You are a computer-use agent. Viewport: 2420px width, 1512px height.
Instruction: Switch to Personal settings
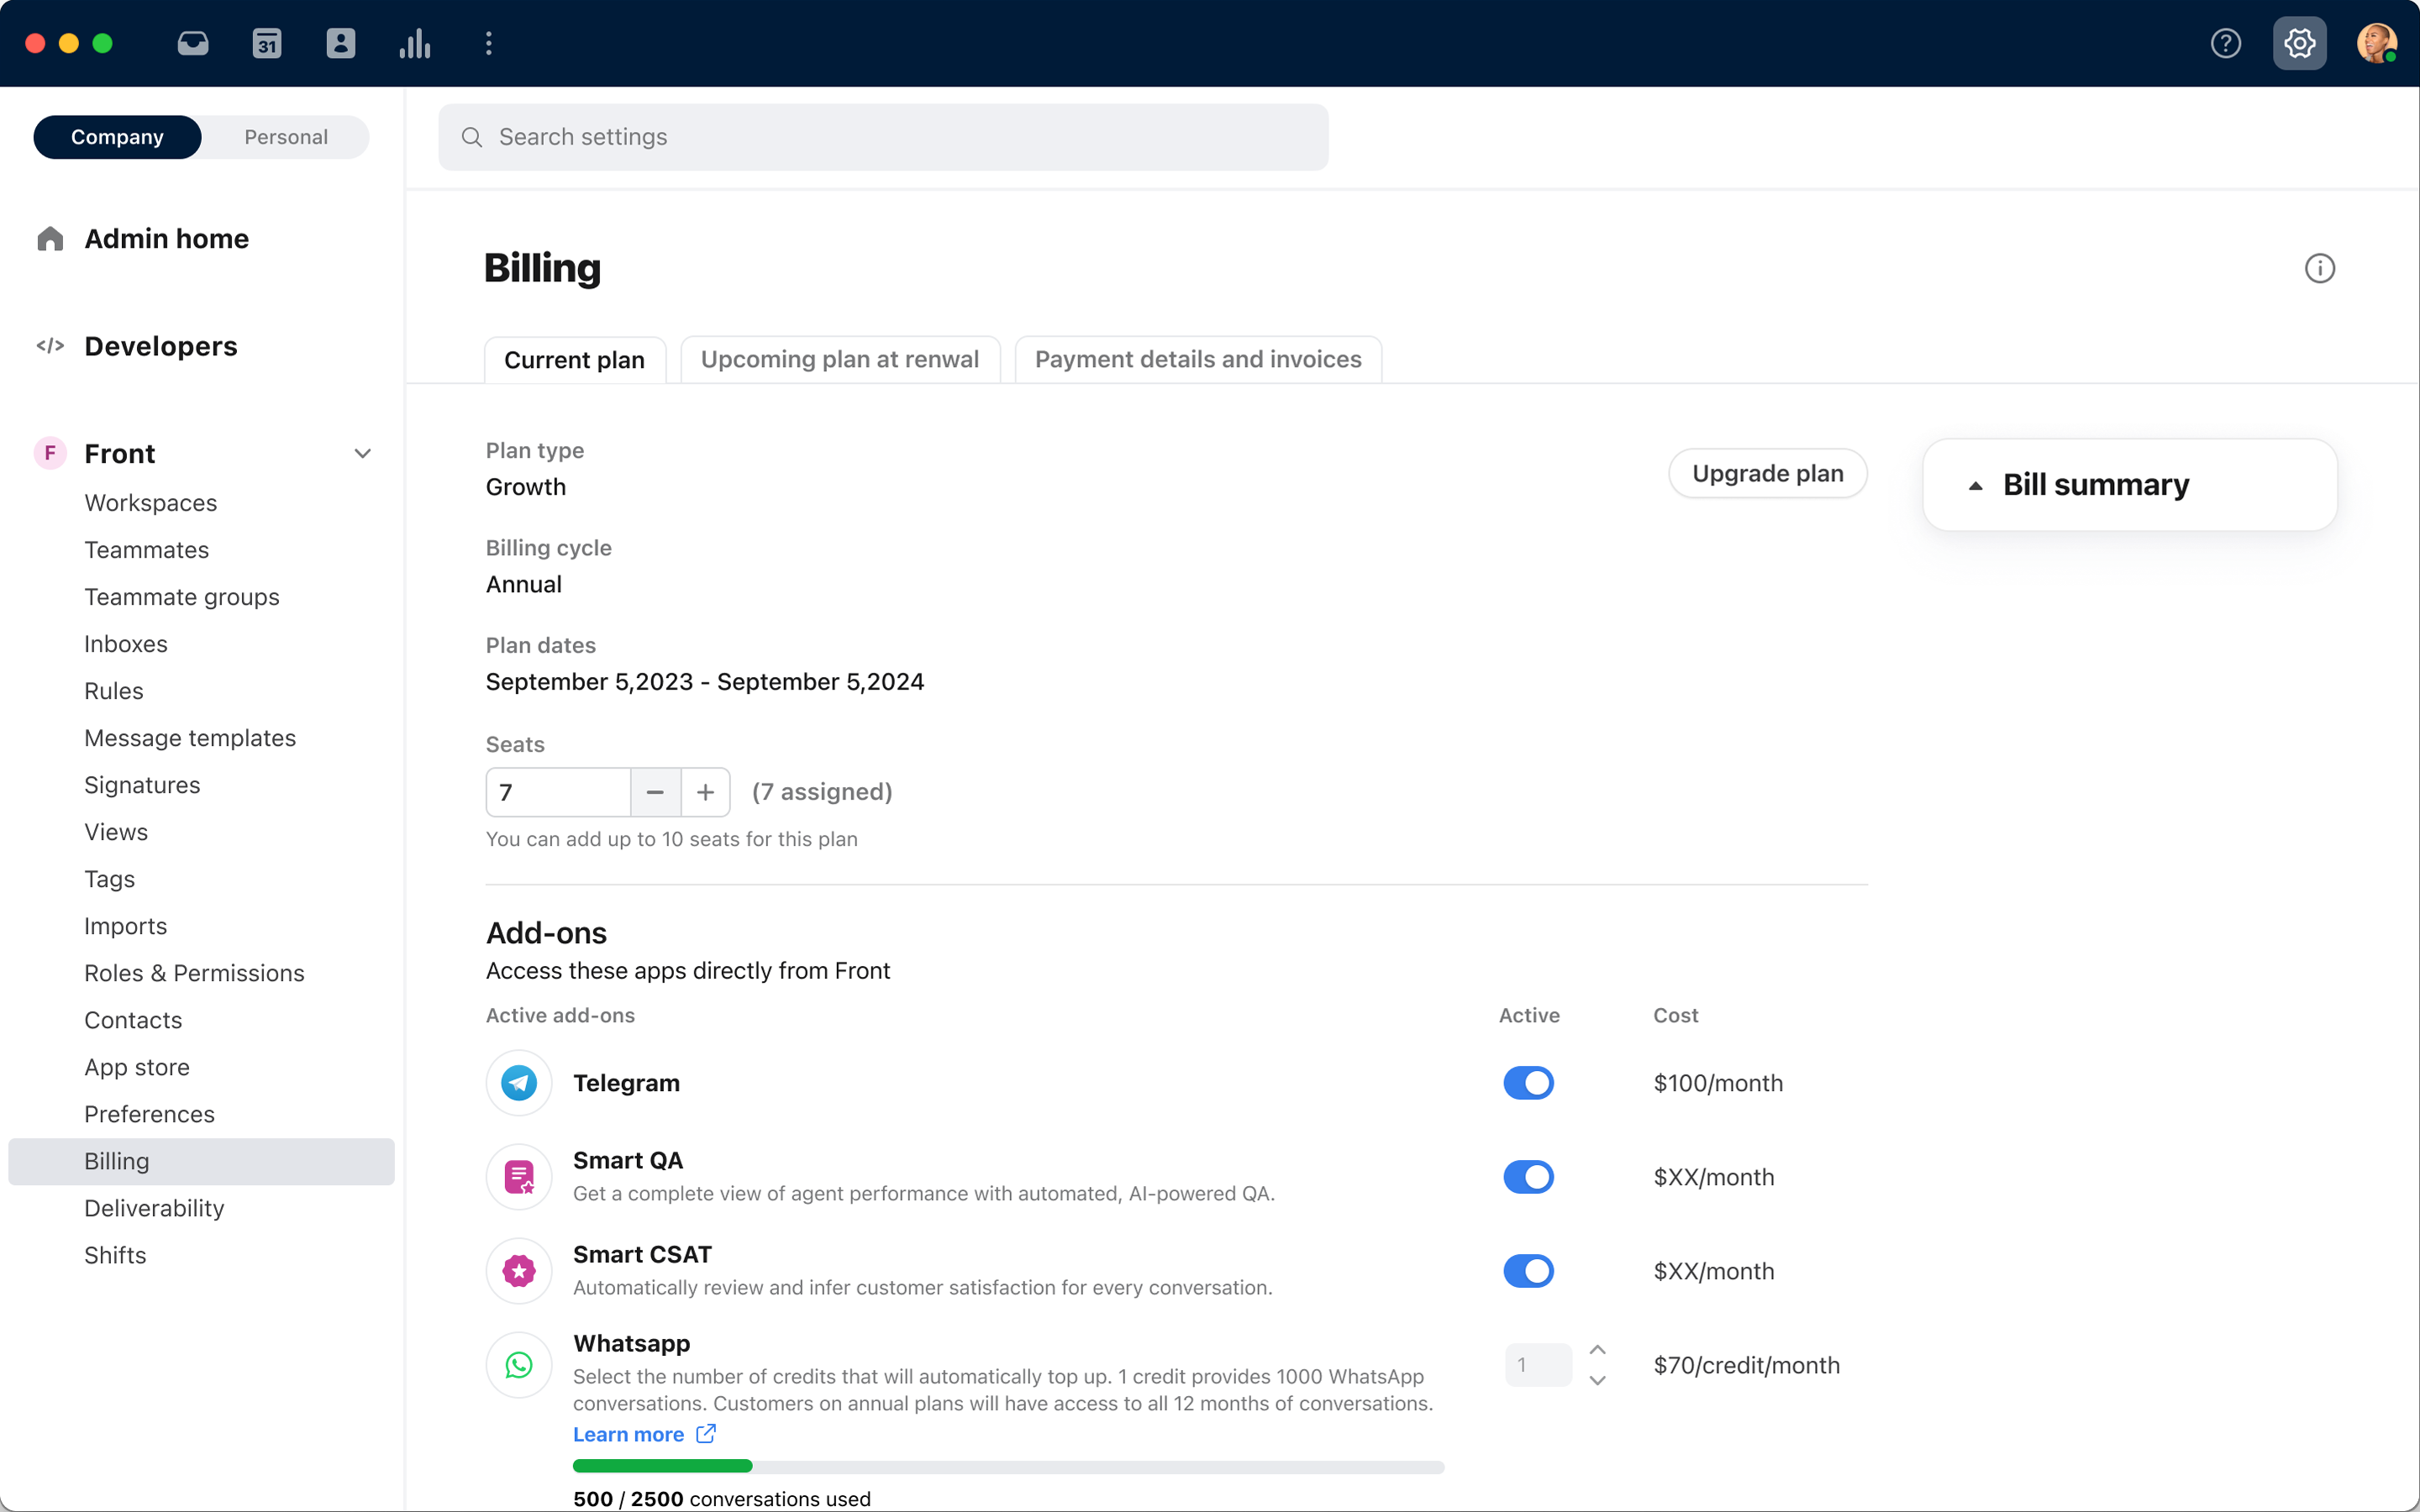point(286,137)
